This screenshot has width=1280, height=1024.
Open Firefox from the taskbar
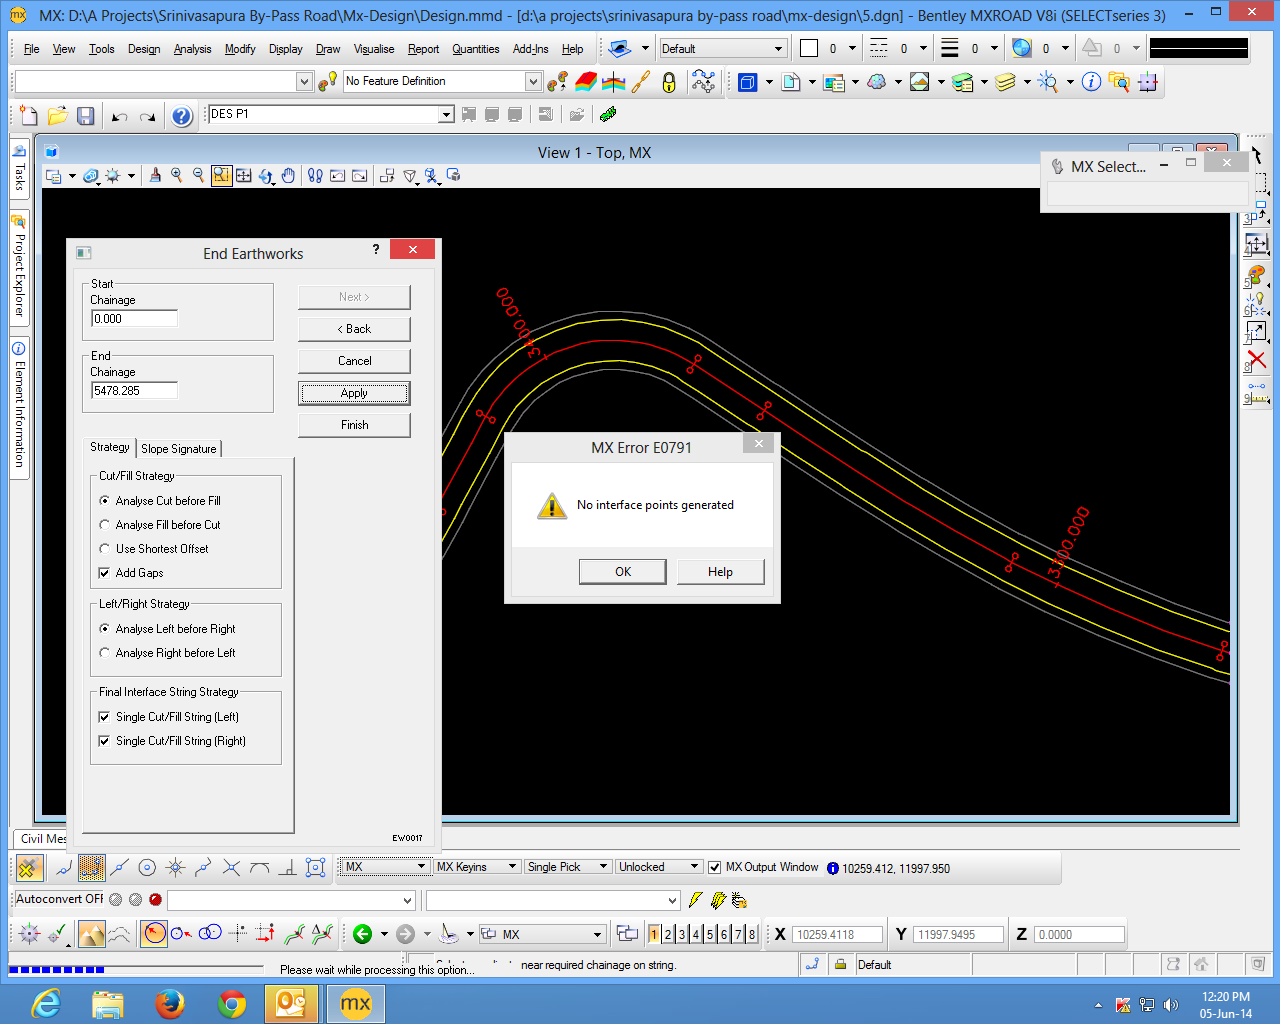pos(170,1003)
